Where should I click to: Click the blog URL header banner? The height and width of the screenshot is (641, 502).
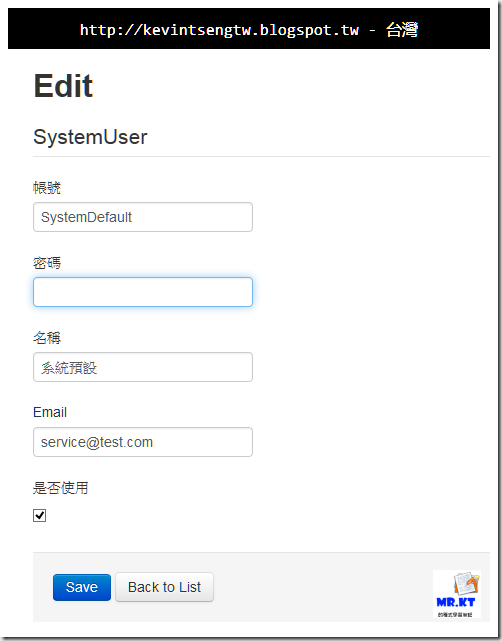(249, 29)
